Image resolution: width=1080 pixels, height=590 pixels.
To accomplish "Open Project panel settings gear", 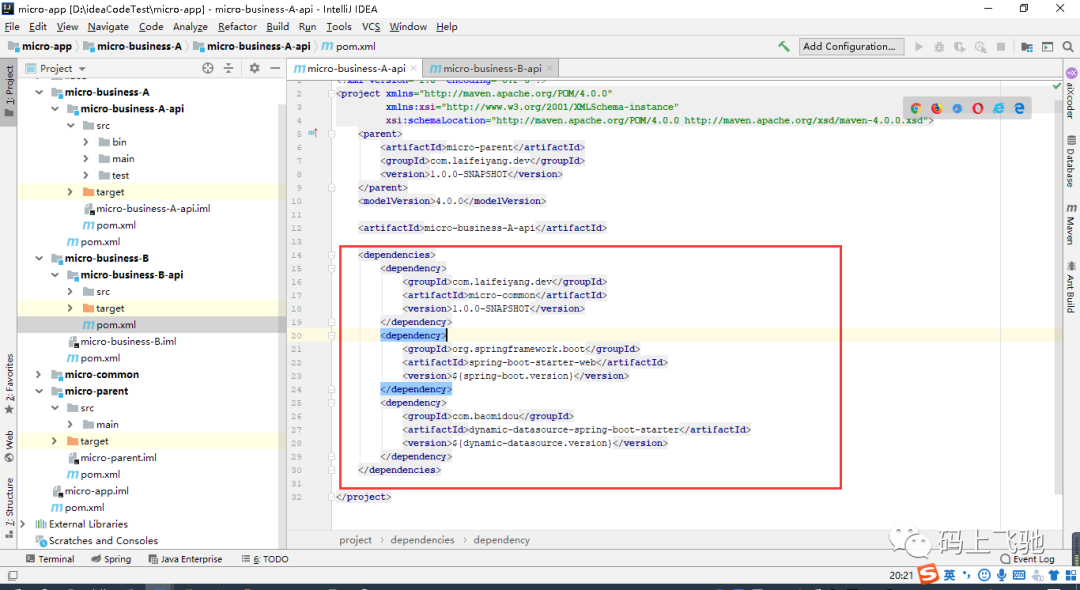I will point(254,68).
